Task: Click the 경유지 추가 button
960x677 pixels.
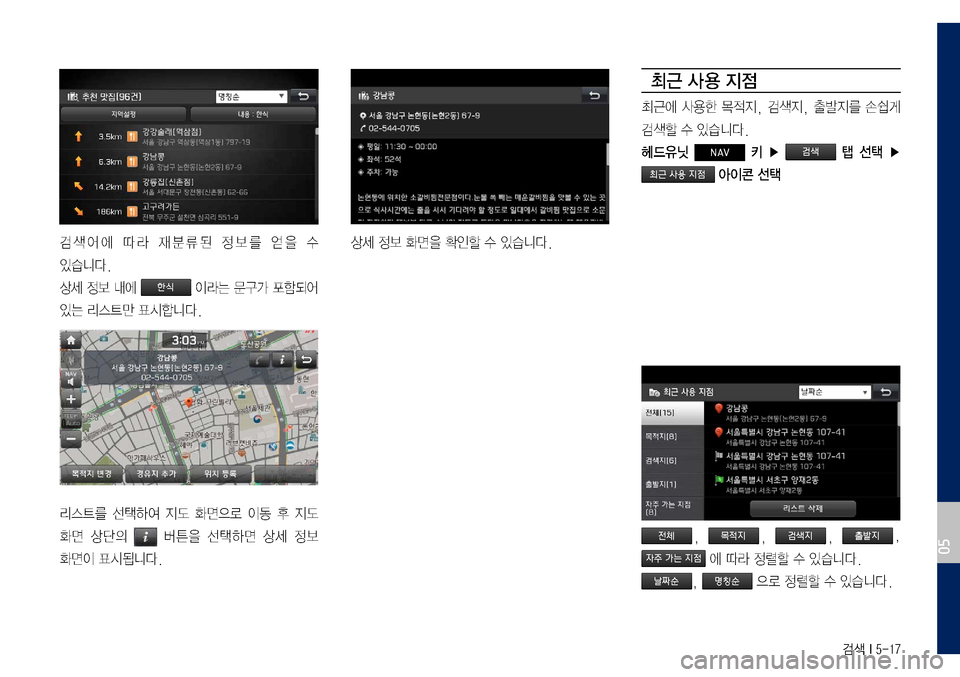Action: tap(156, 474)
